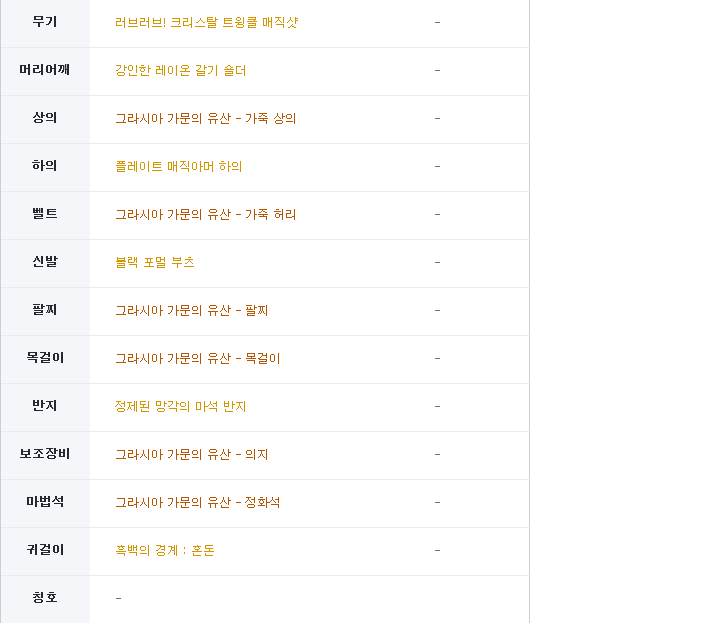The width and height of the screenshot is (704, 624).
Task: Open 그라시아 가문의 유산 - 가죽 허리 link
Action: (x=205, y=215)
